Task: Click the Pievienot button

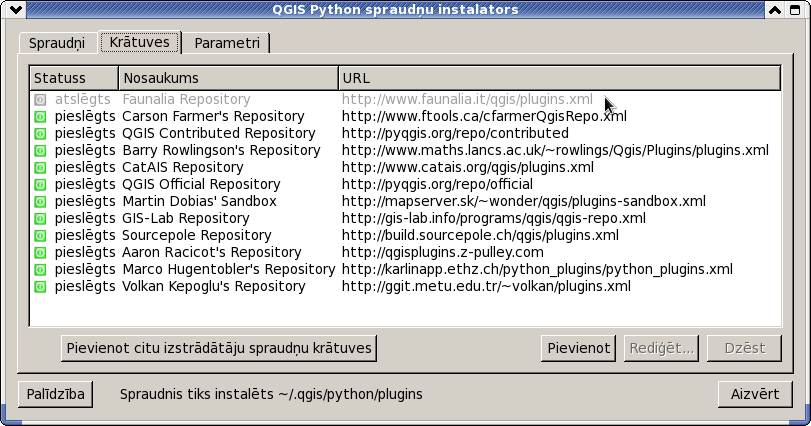Action: [578, 348]
